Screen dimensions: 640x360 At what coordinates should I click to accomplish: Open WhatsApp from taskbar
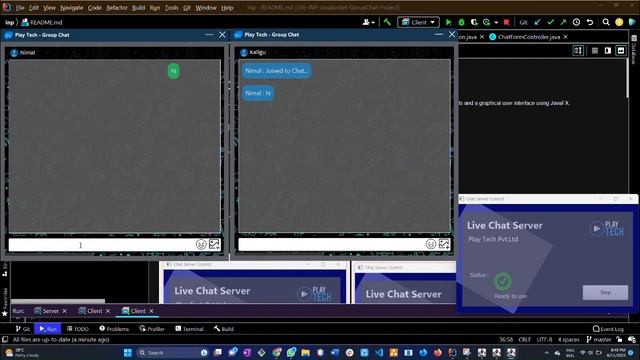(291, 353)
